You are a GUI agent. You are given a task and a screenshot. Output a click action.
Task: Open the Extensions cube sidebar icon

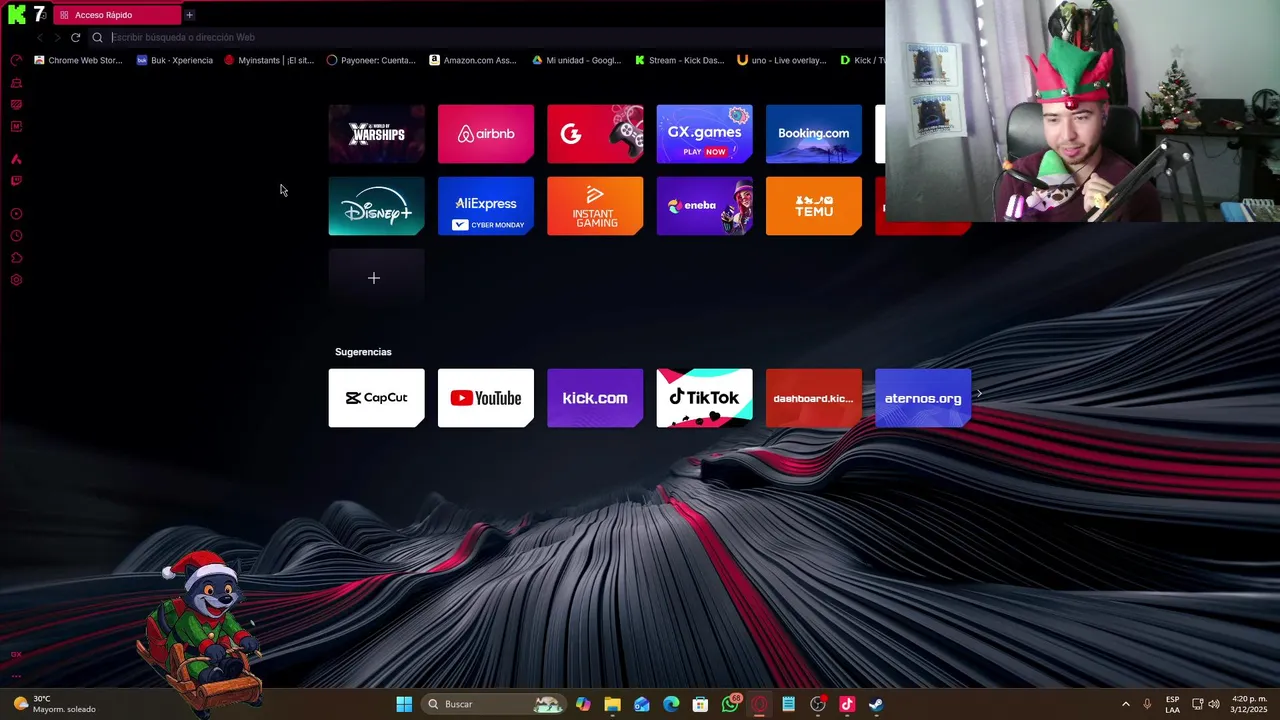(x=16, y=258)
